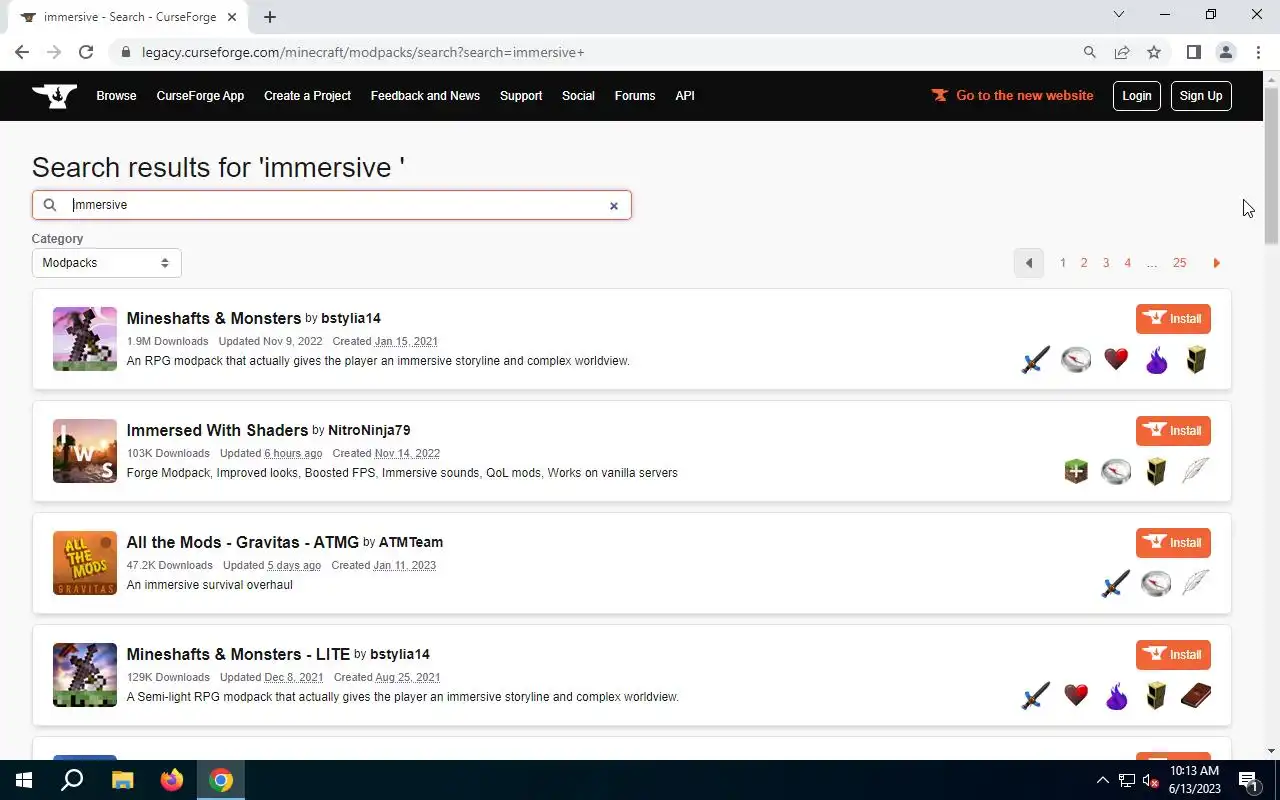
Task: Click inside the immersive search input field
Action: [331, 205]
